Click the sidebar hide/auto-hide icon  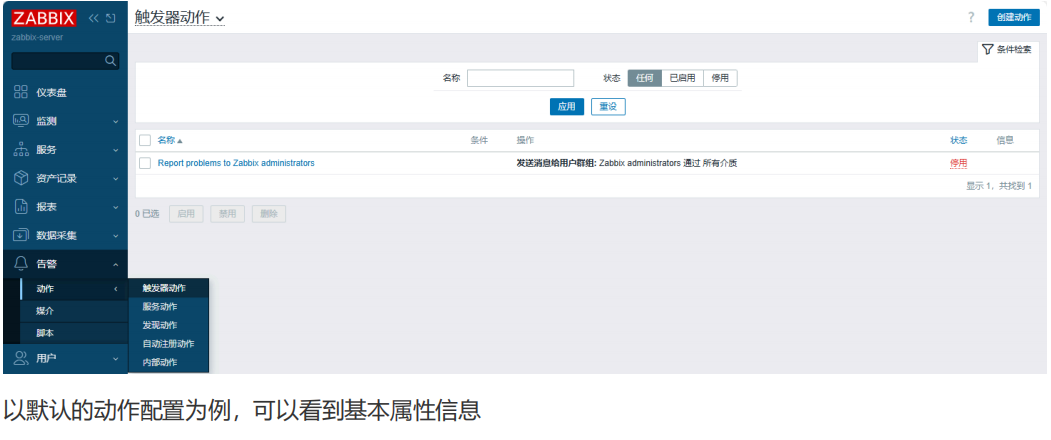(x=111, y=18)
